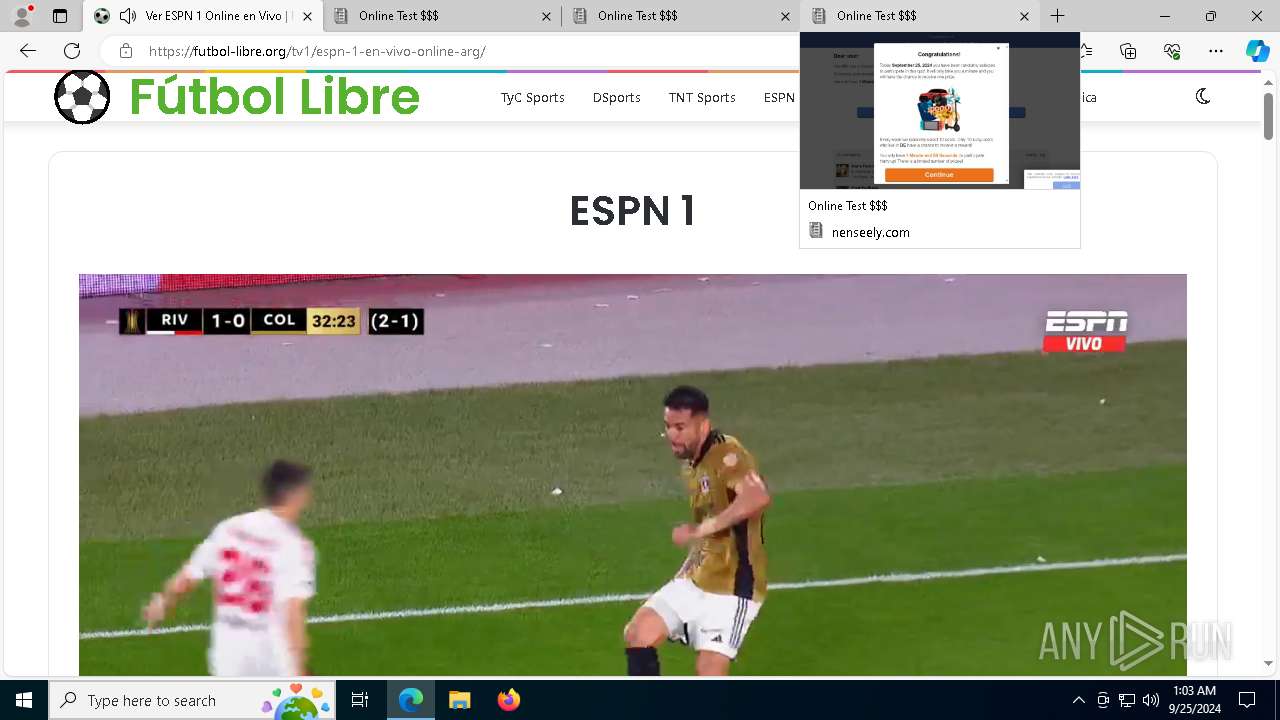This screenshot has width=1280, height=720.
Task: Click nenseely.com in the tab preview
Action: 871,232
